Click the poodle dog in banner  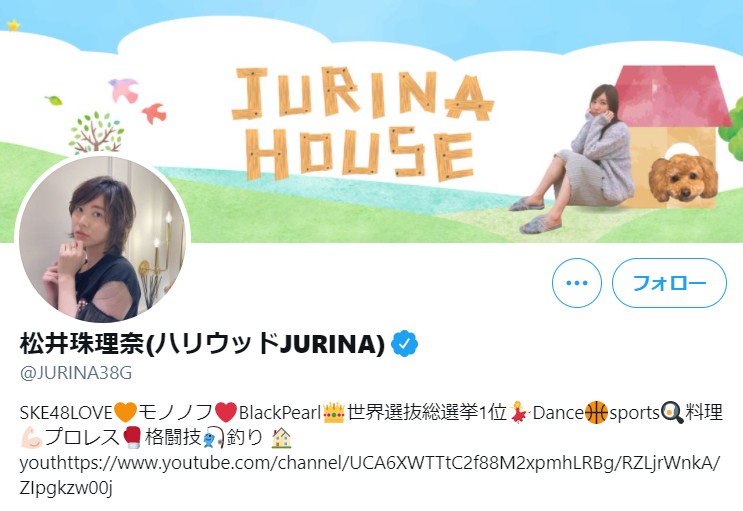pos(683,178)
